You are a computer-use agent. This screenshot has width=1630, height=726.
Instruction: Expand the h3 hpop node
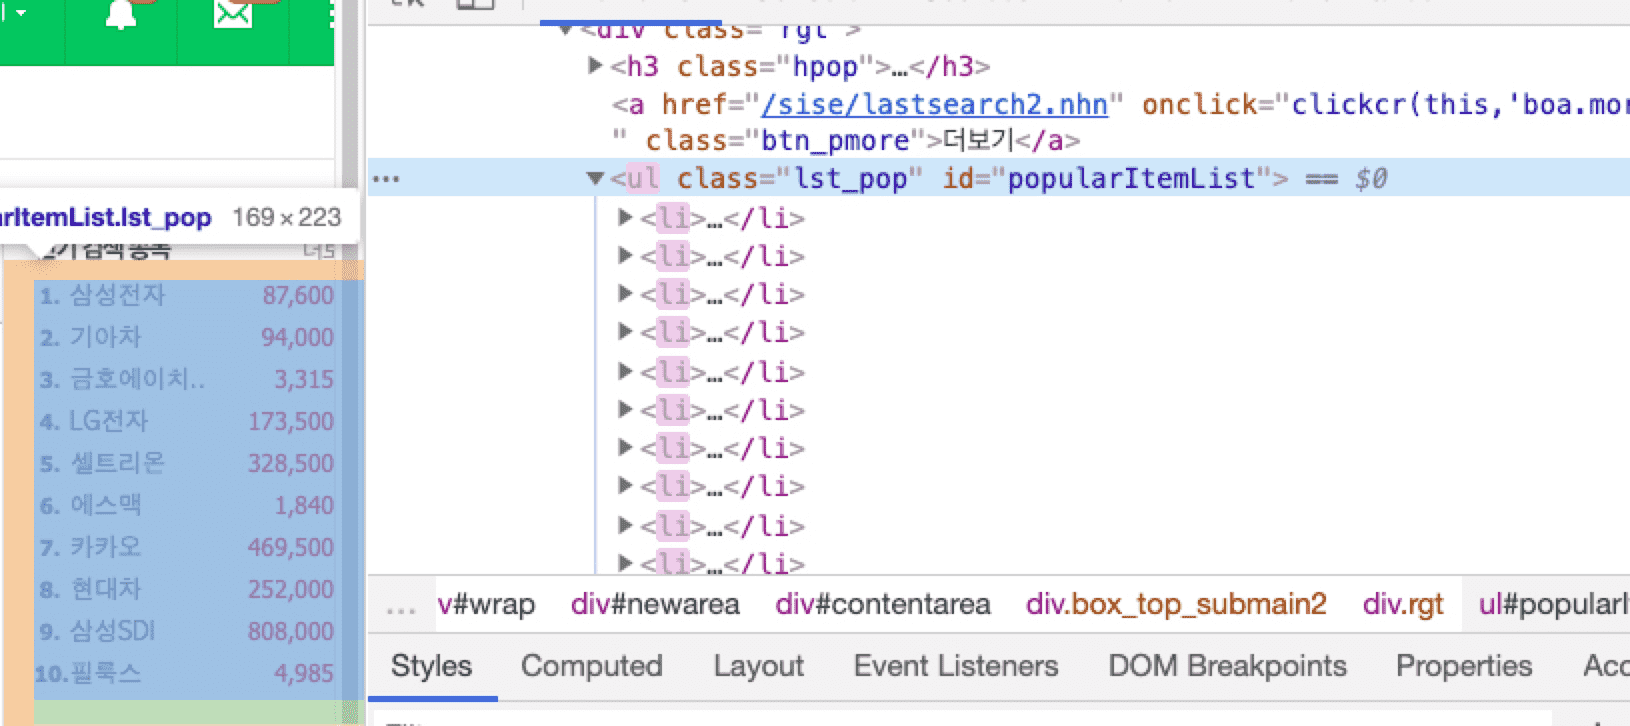(x=595, y=66)
